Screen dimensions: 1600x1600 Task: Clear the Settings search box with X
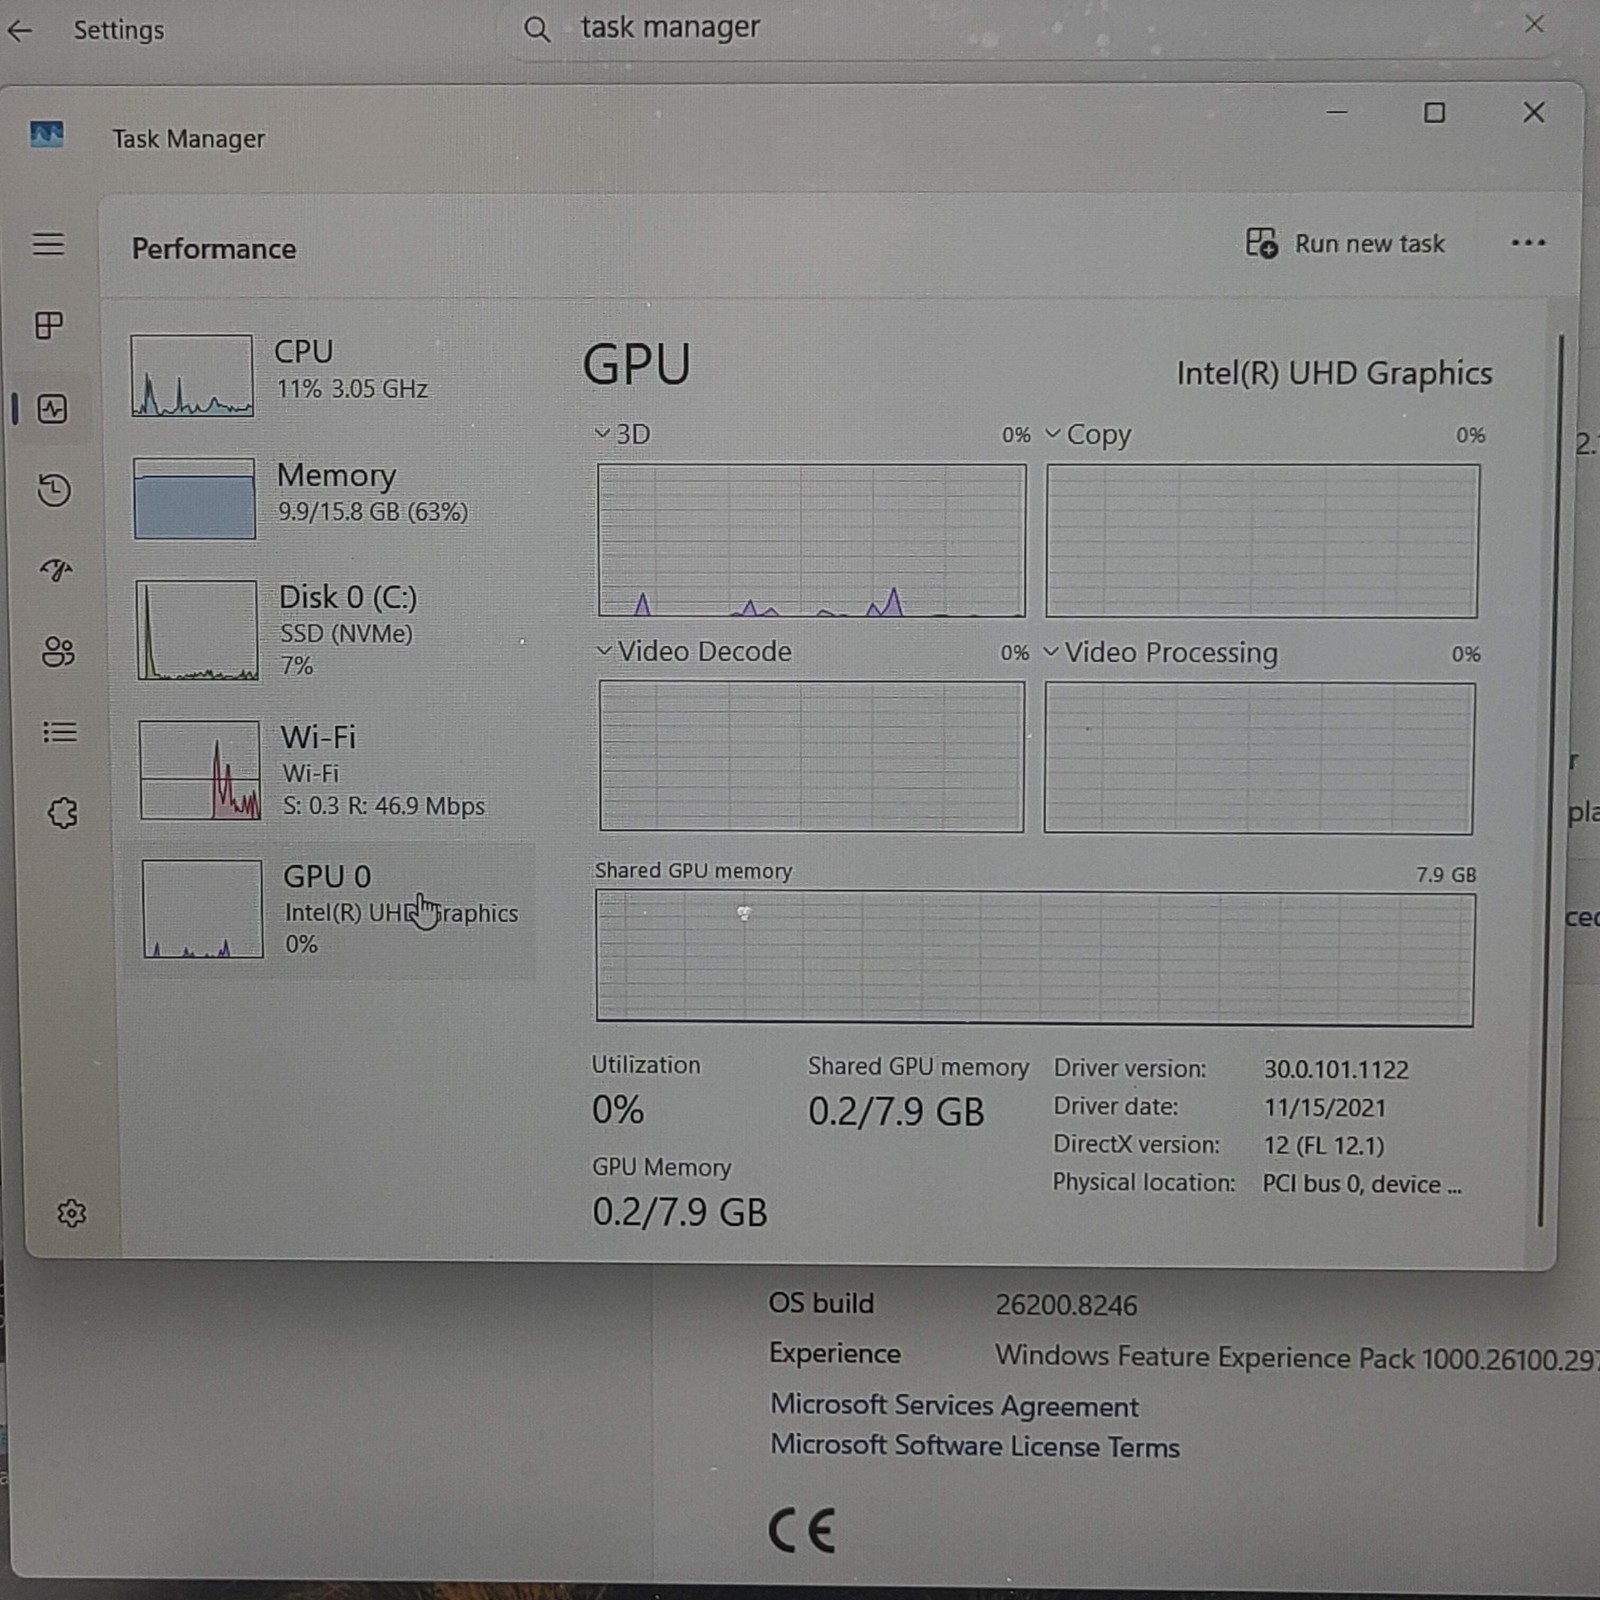pyautogui.click(x=1534, y=24)
